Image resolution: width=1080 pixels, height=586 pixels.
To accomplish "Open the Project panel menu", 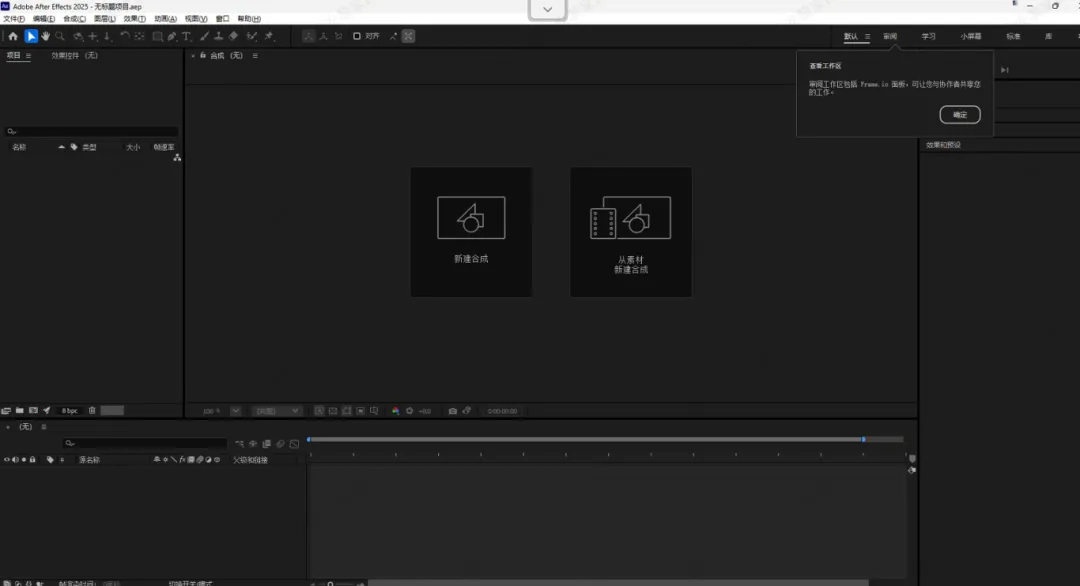I will pyautogui.click(x=27, y=56).
